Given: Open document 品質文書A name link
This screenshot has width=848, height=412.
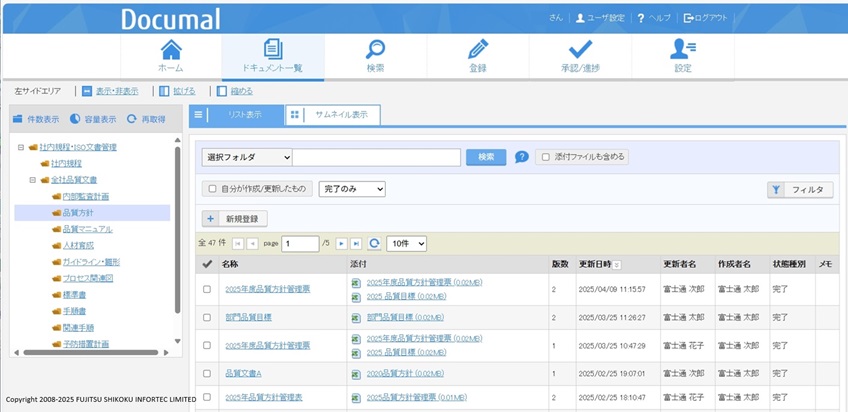Looking at the screenshot, I should pos(243,374).
